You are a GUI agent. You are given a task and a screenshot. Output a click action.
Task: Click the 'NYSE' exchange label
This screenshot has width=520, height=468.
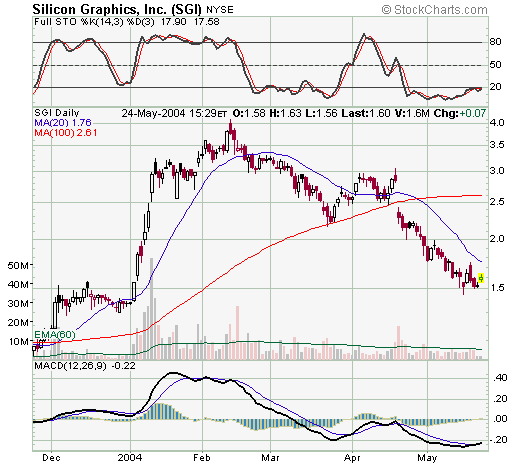pos(220,10)
